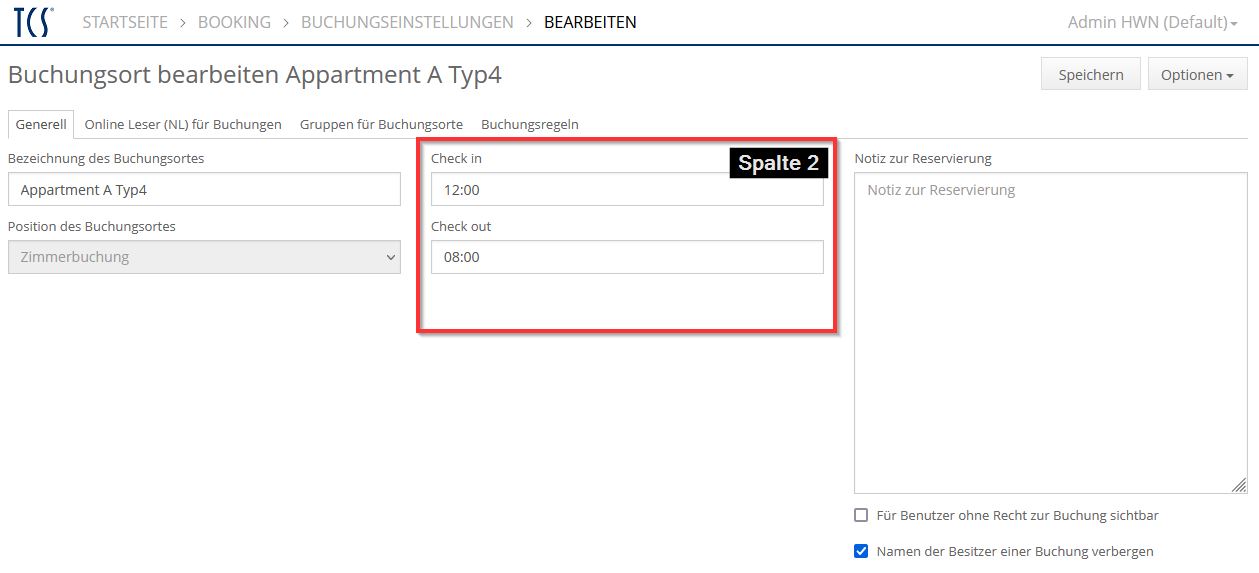This screenshot has width=1259, height=573.
Task: Click the TCS logo
Action: click(33, 22)
